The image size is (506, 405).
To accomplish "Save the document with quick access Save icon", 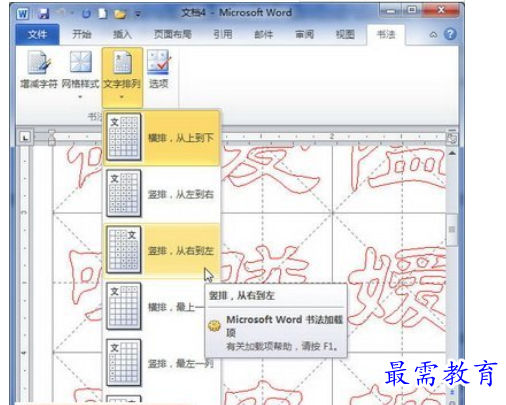I will click(44, 14).
